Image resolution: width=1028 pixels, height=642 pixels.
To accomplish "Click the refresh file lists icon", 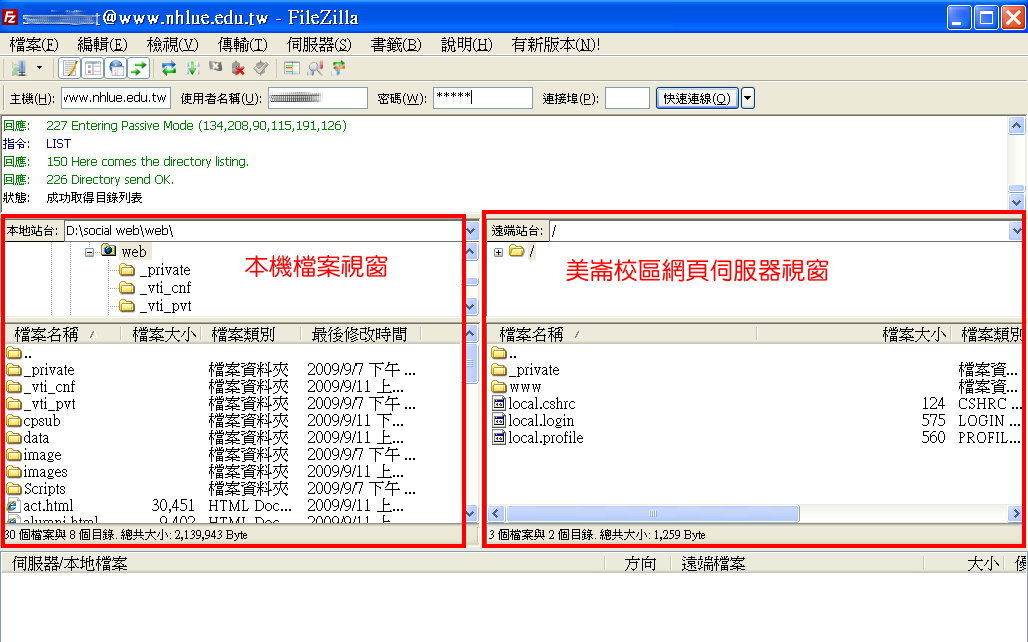I will point(169,68).
